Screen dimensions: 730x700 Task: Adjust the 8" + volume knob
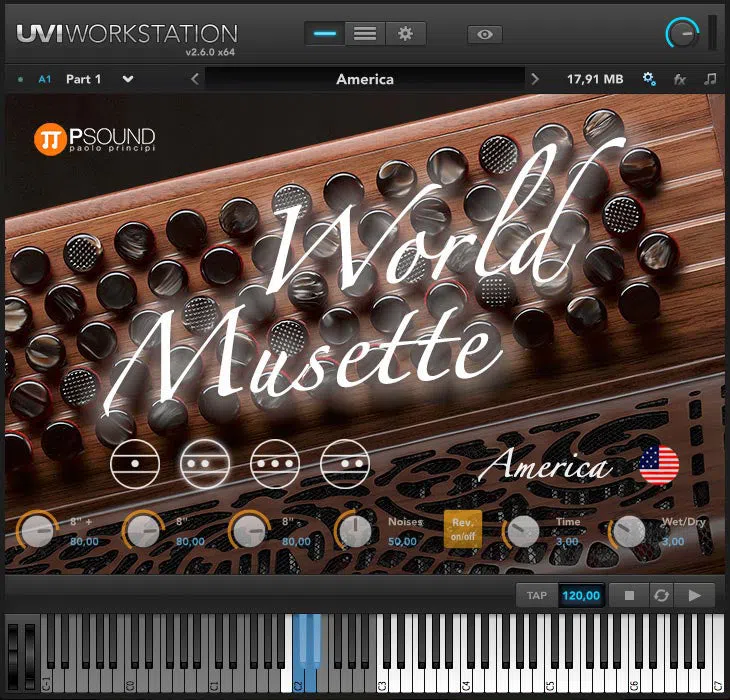pyautogui.click(x=37, y=531)
